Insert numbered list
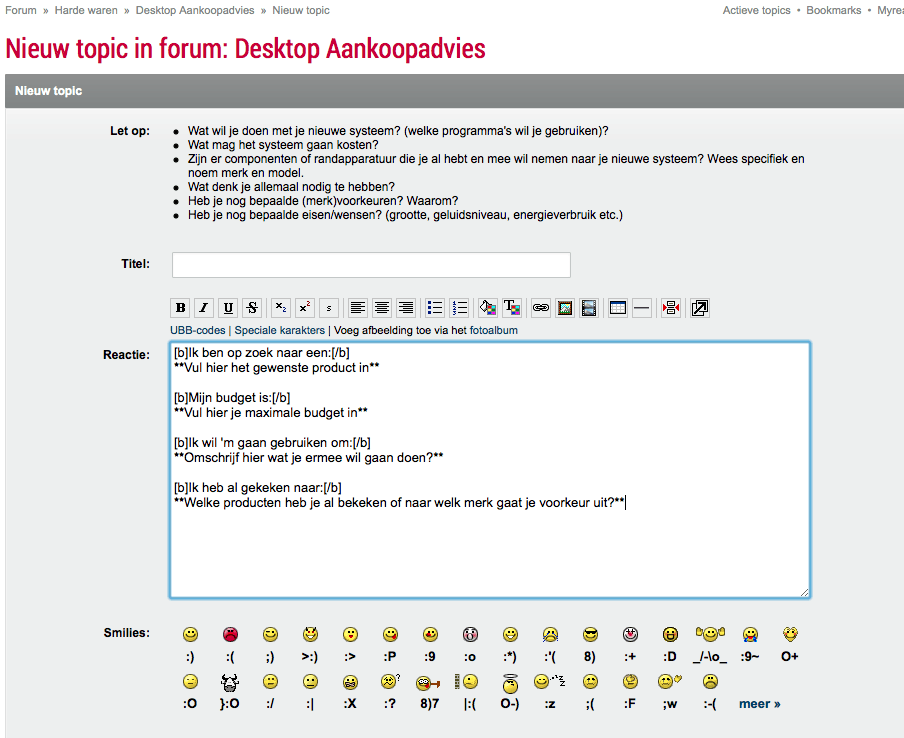The image size is (904, 738). [x=459, y=308]
